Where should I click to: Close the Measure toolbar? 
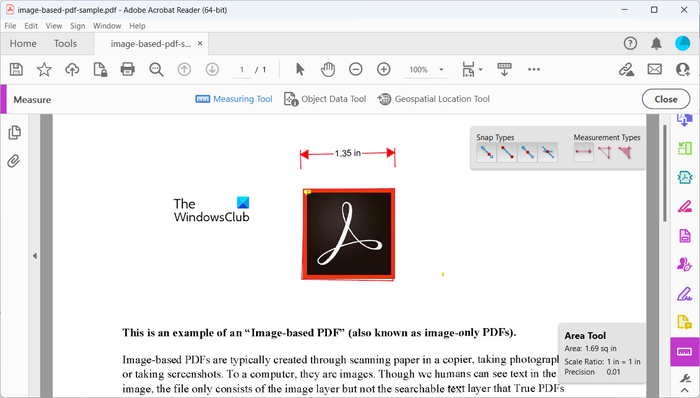[666, 99]
